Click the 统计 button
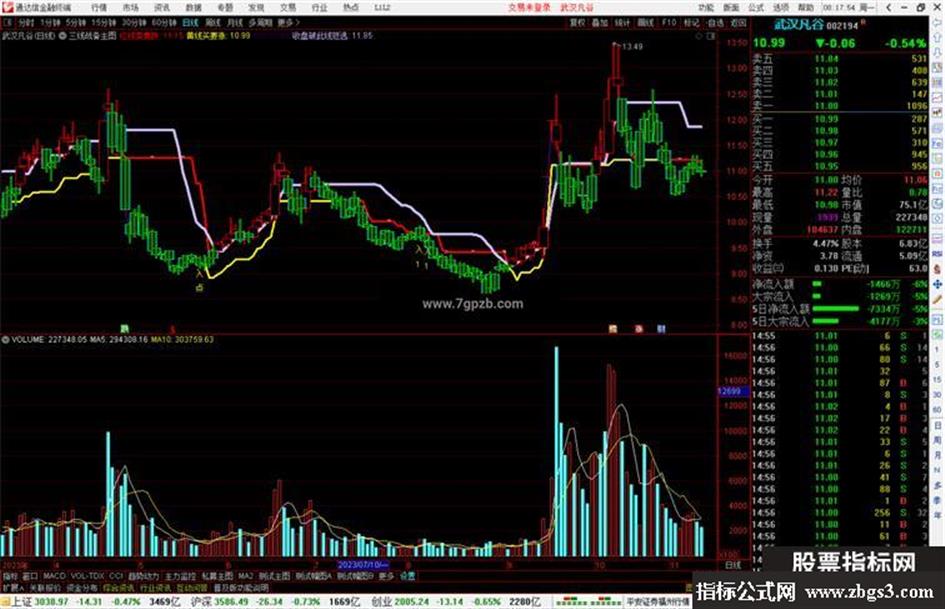The width and height of the screenshot is (945, 609). [x=623, y=23]
